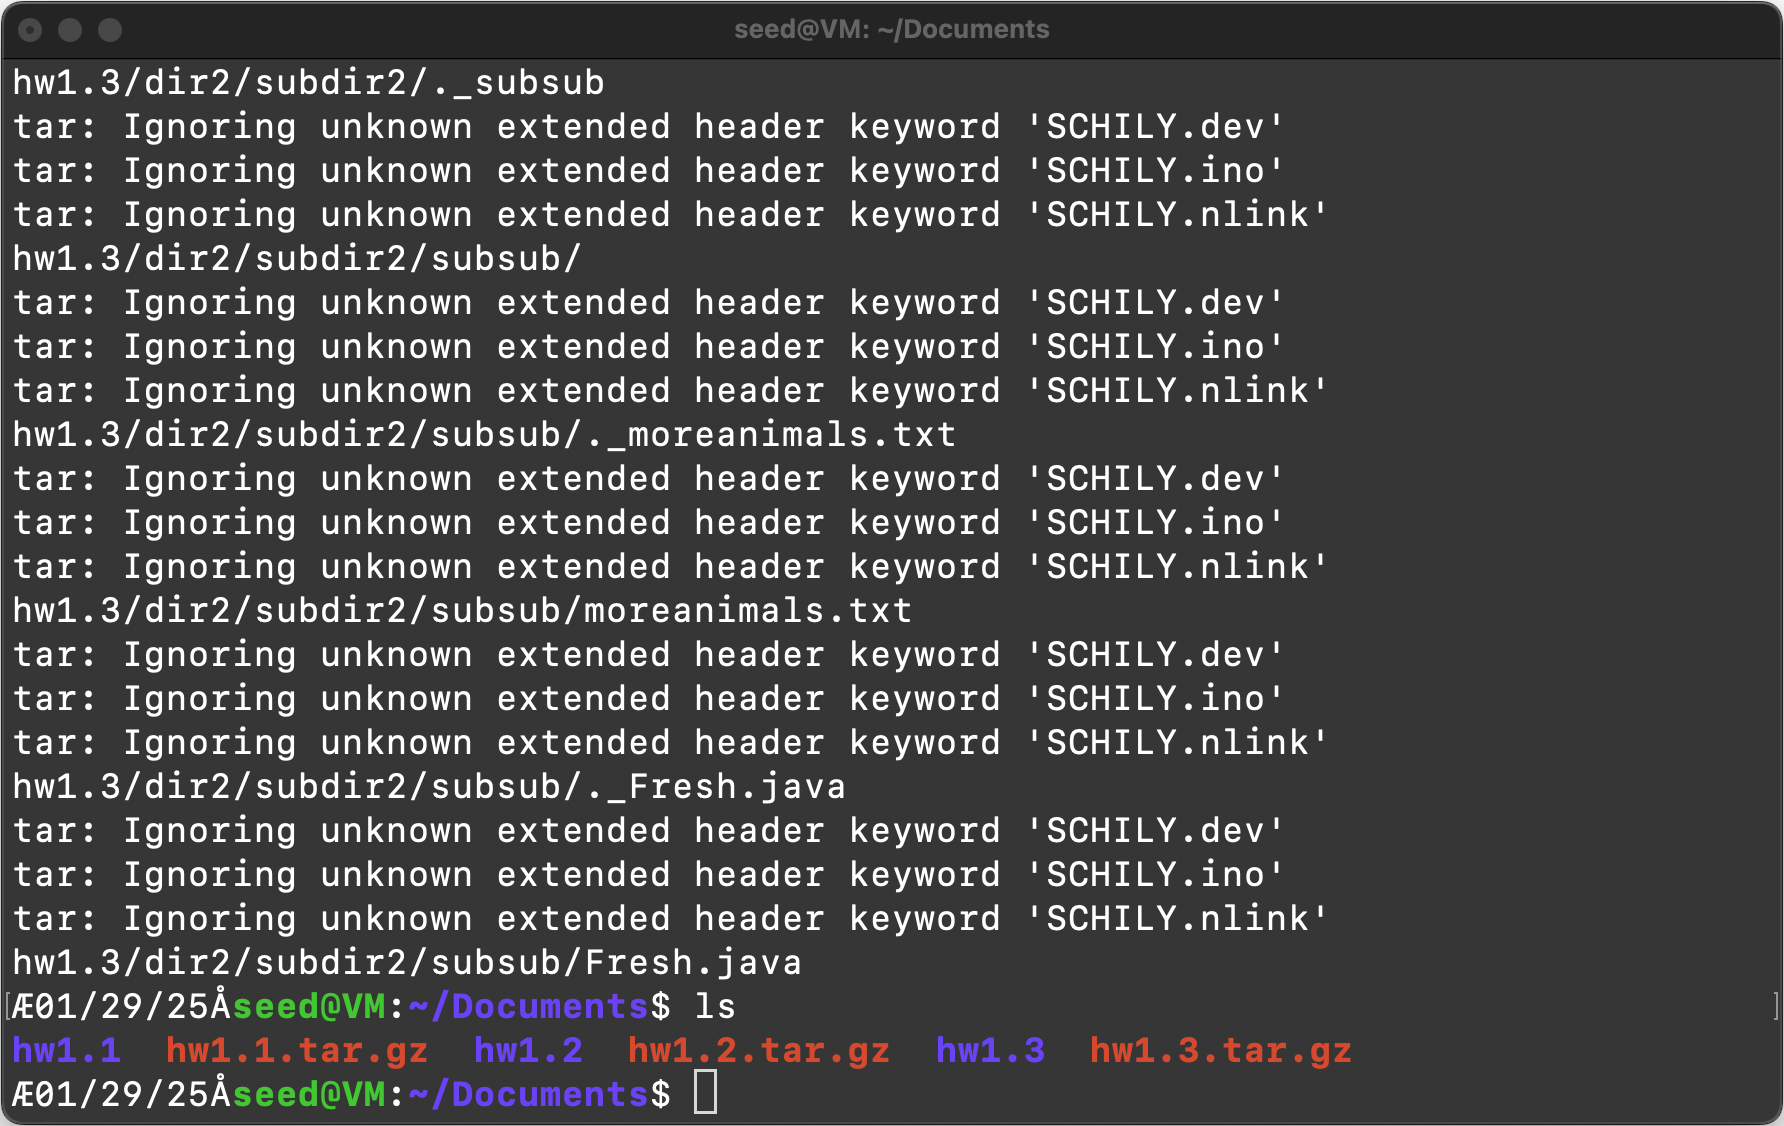Click seed@VM in the ls prompt line
Viewport: 1784px width, 1126px height.
coord(308,1006)
